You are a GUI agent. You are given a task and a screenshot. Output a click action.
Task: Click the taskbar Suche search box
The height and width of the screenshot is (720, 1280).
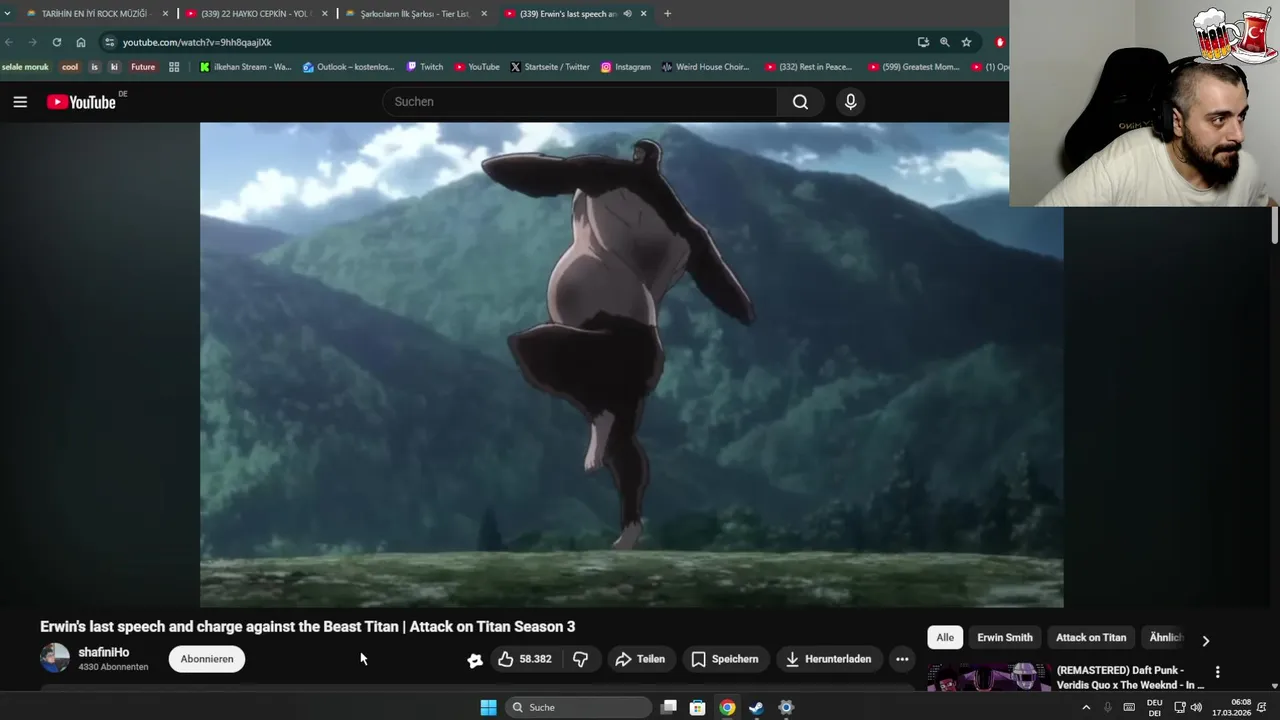579,707
